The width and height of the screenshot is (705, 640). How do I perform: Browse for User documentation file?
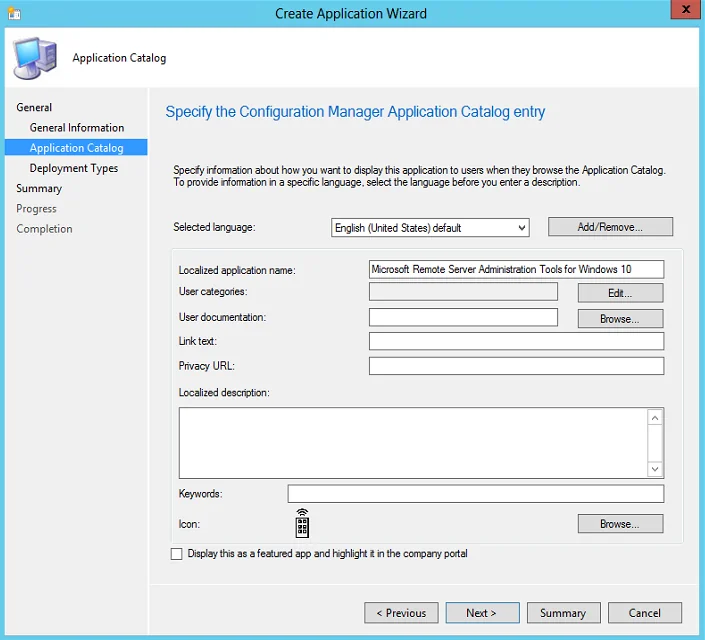(620, 318)
